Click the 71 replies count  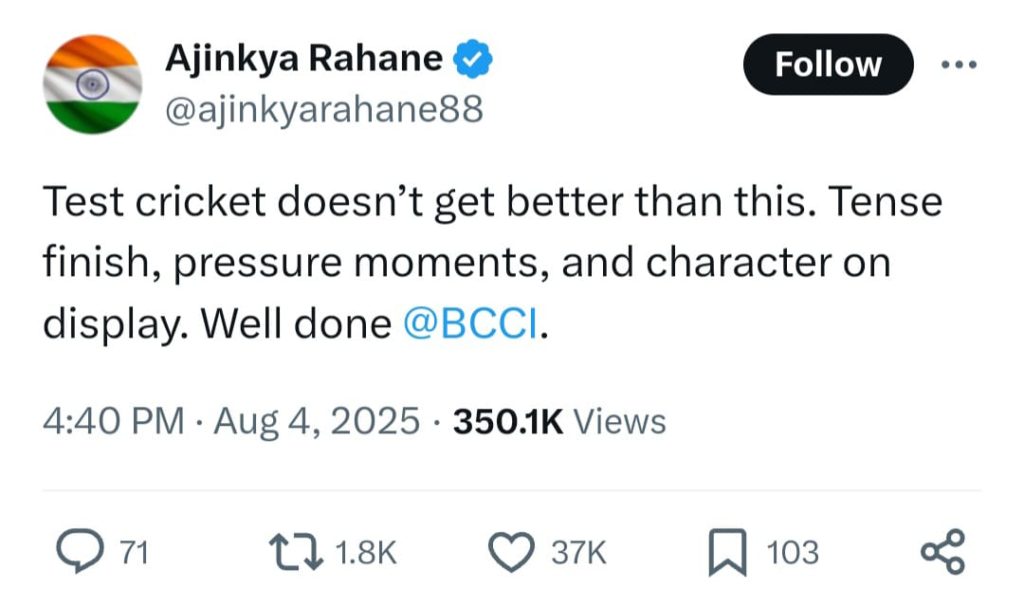pyautogui.click(x=134, y=553)
